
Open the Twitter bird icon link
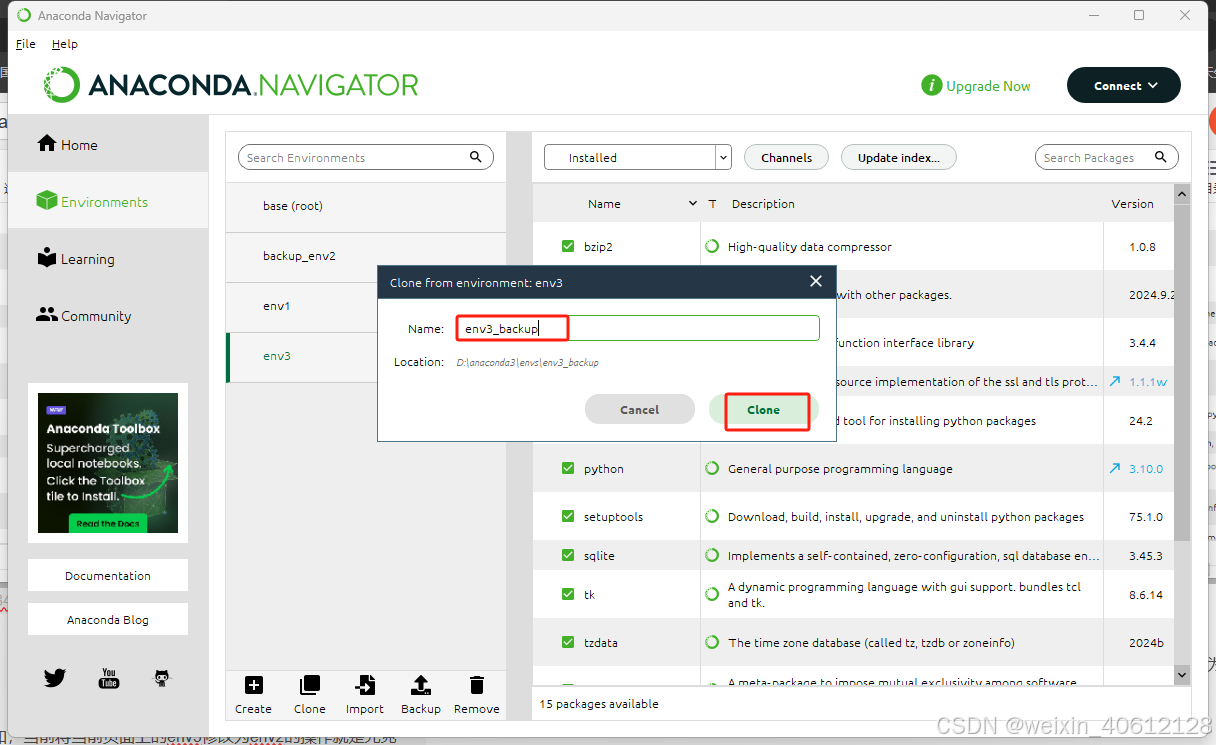click(x=55, y=678)
